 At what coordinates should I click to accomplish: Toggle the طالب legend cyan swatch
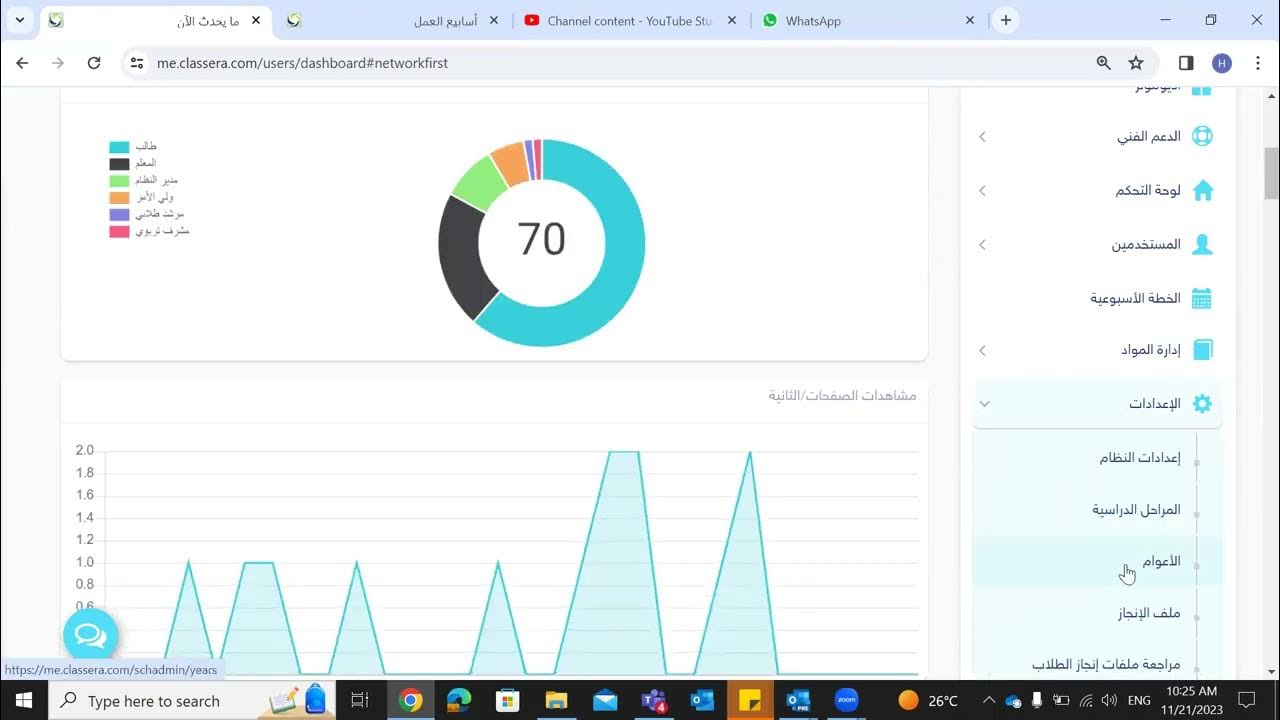[x=119, y=147]
